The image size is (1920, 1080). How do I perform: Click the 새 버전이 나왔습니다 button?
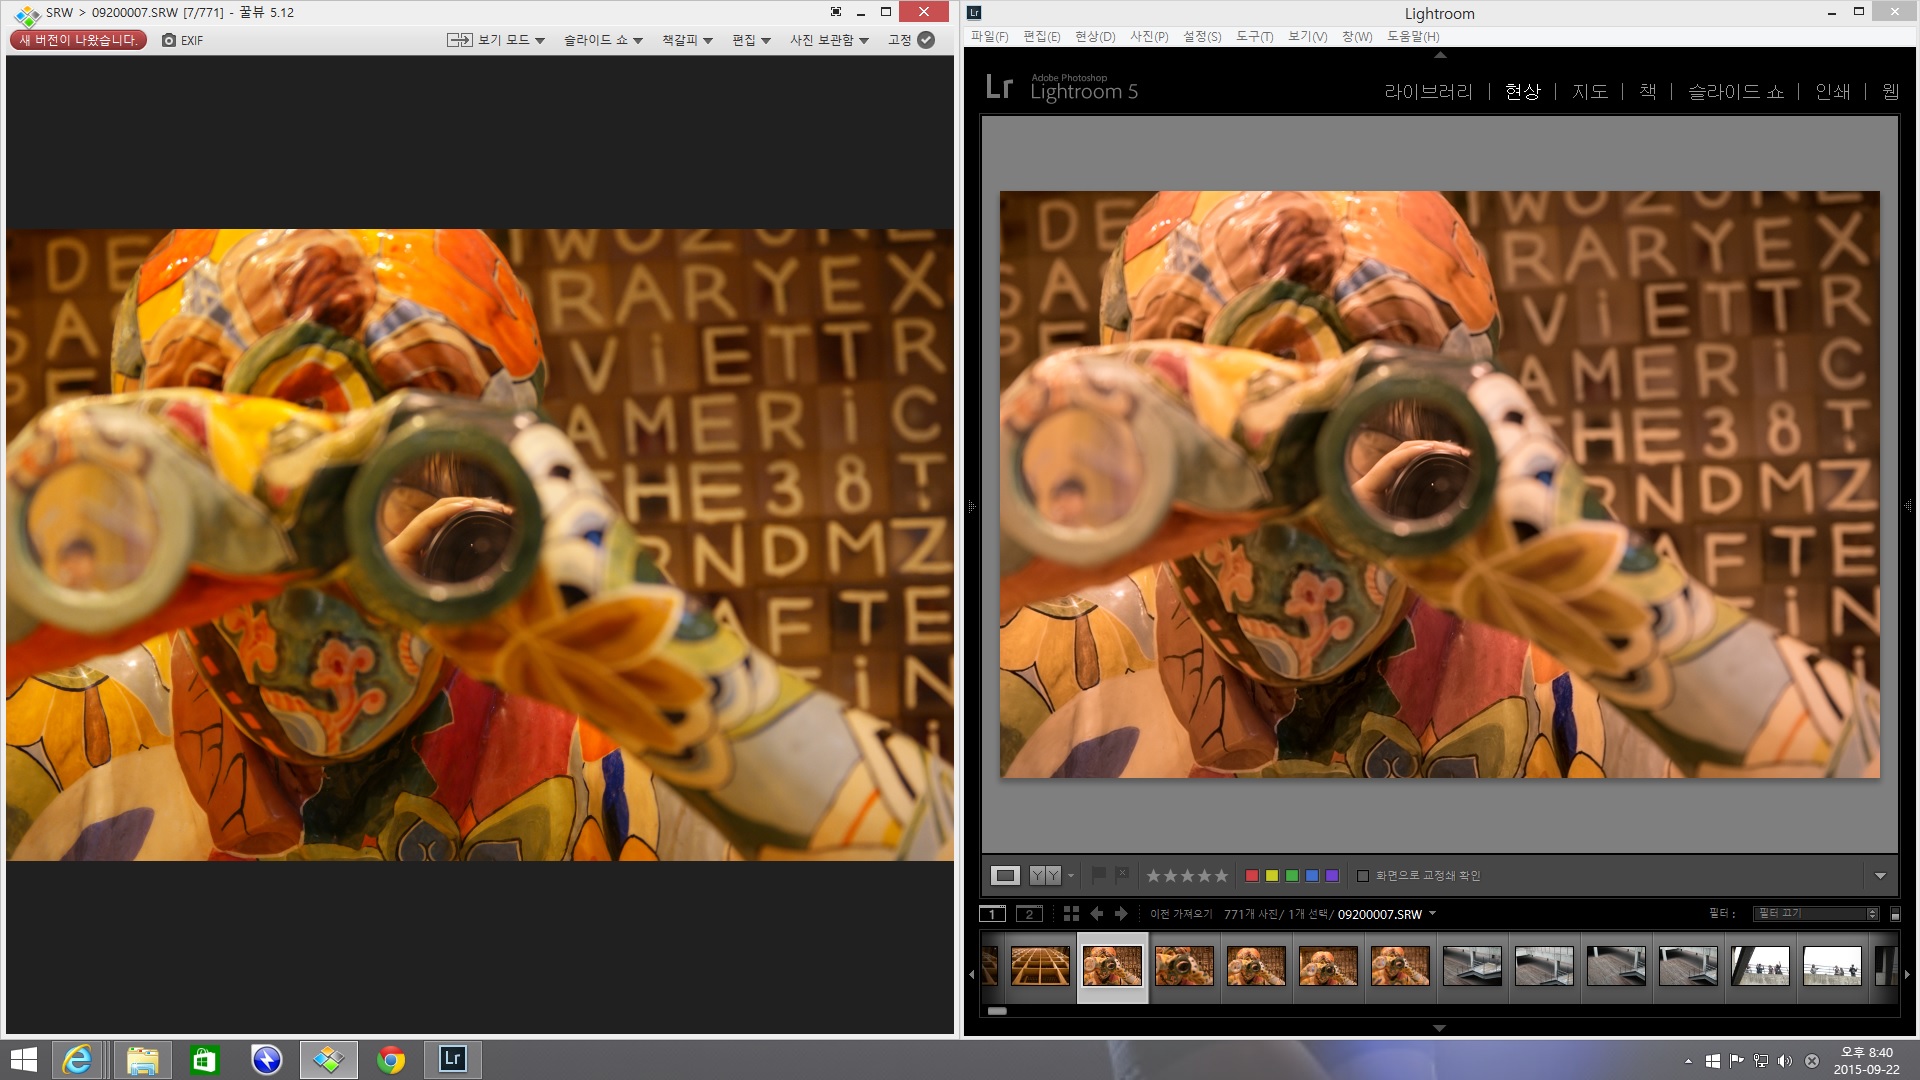(78, 40)
